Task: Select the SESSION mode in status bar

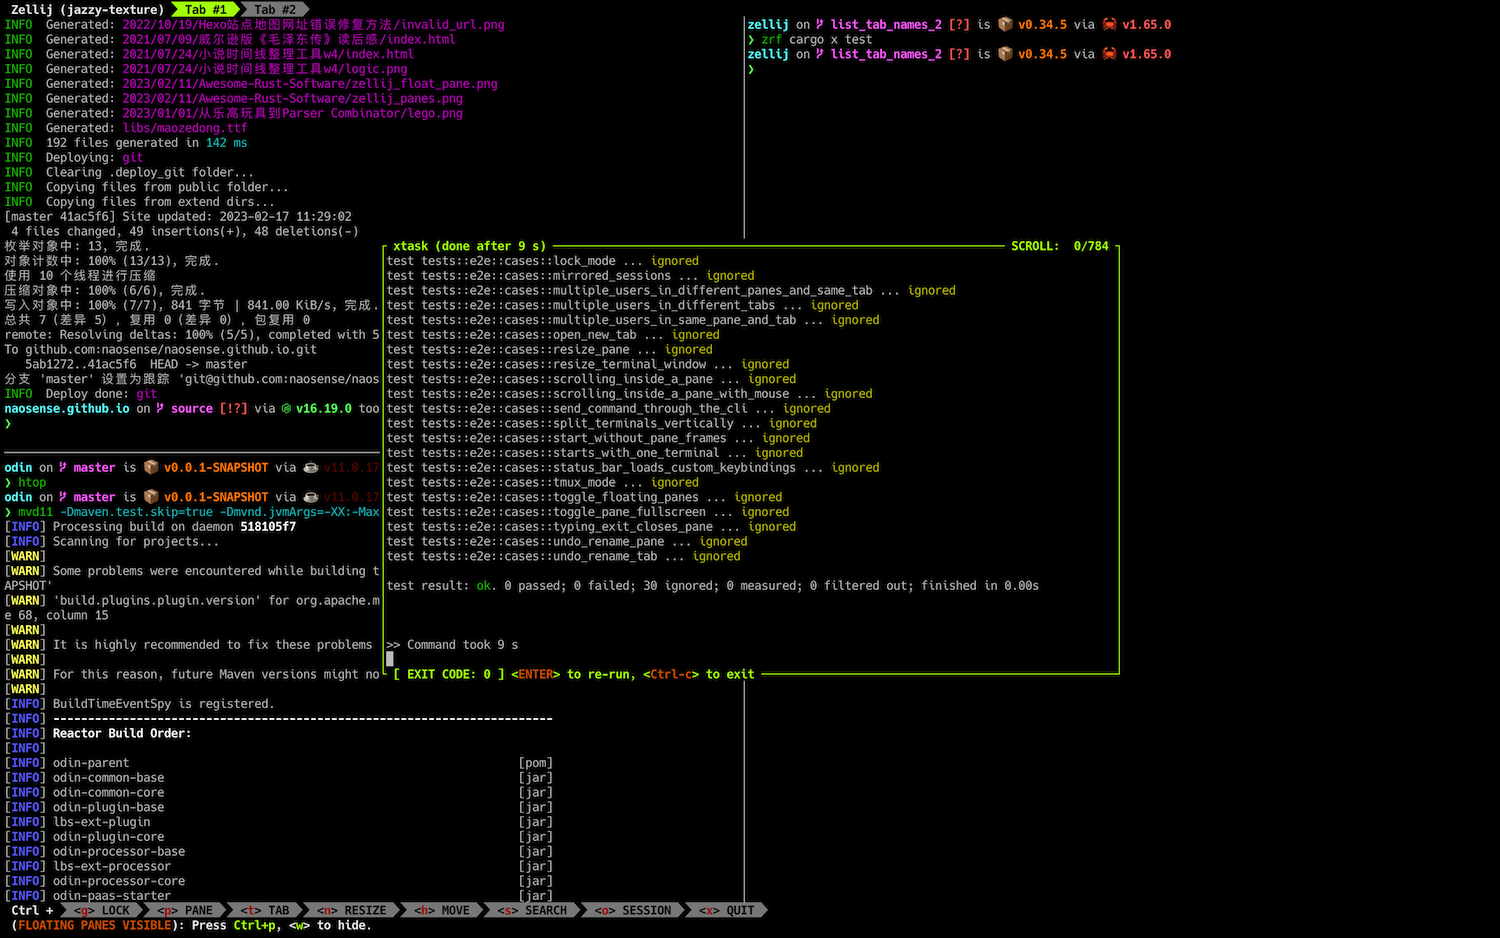Action: coord(633,911)
